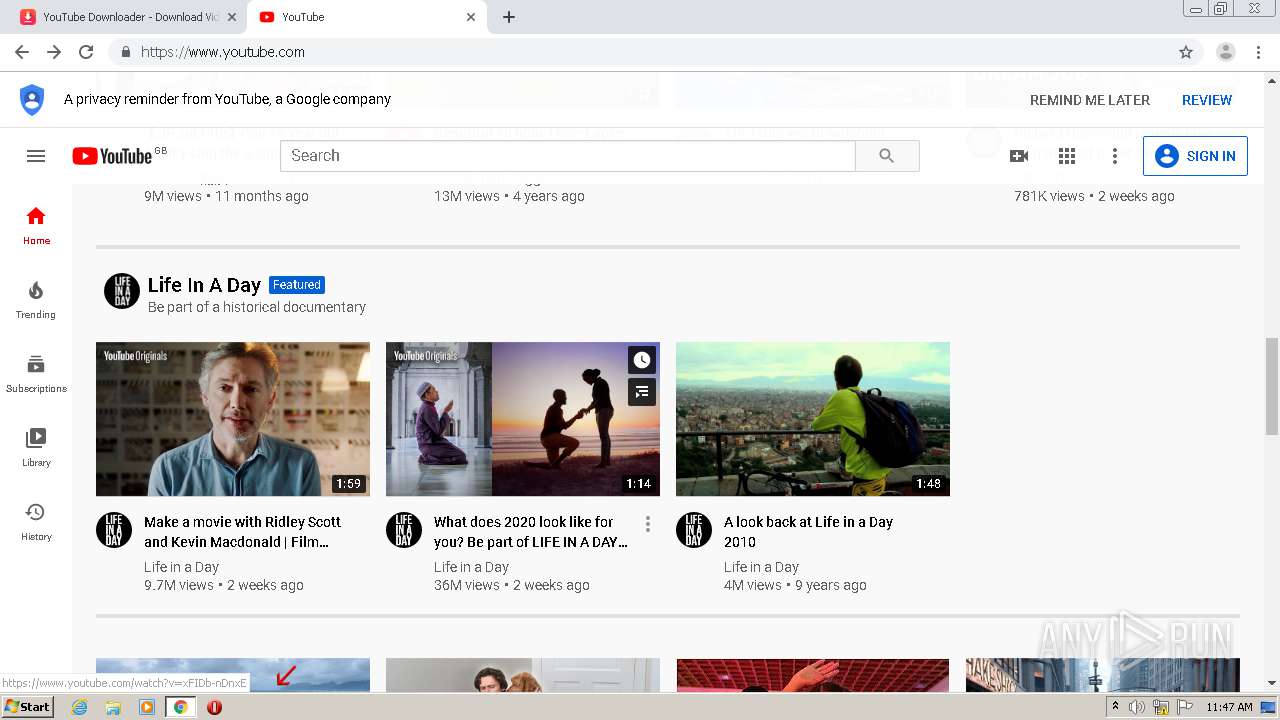Click in the YouTube Search field
Viewport: 1280px width, 720px height.
coord(568,156)
